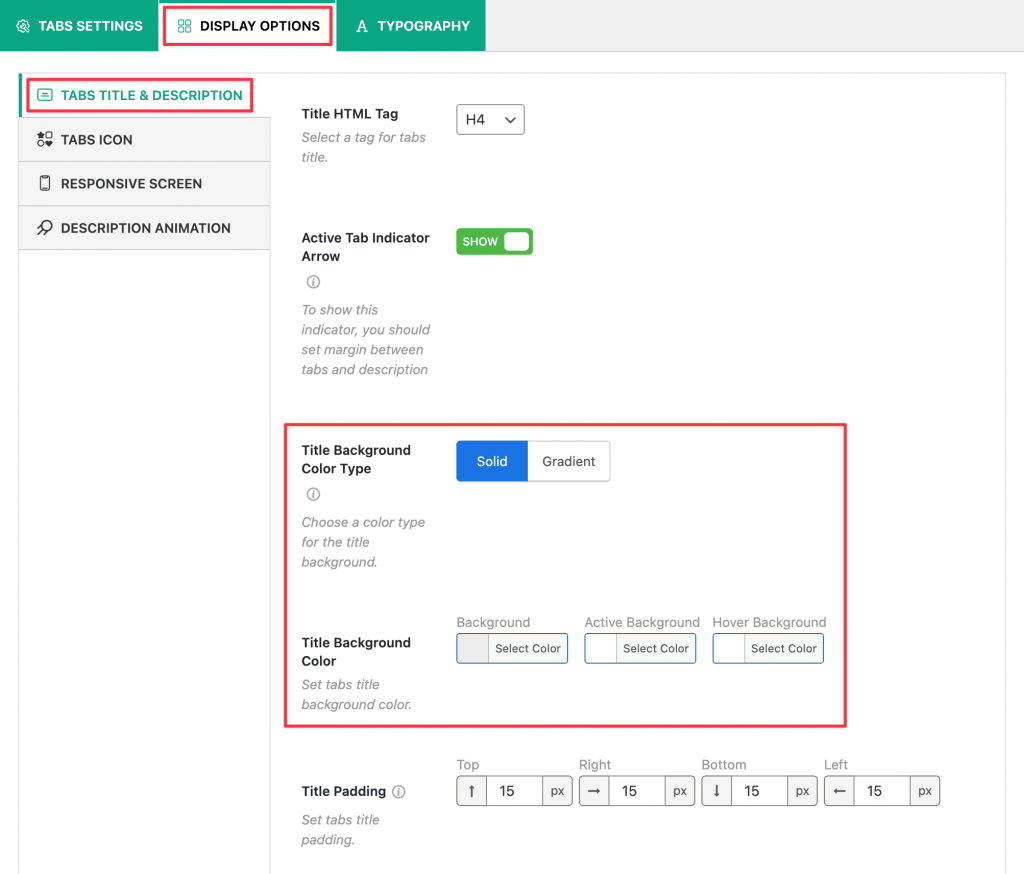Click the Background color swatch
The image size is (1024, 874).
pos(473,649)
